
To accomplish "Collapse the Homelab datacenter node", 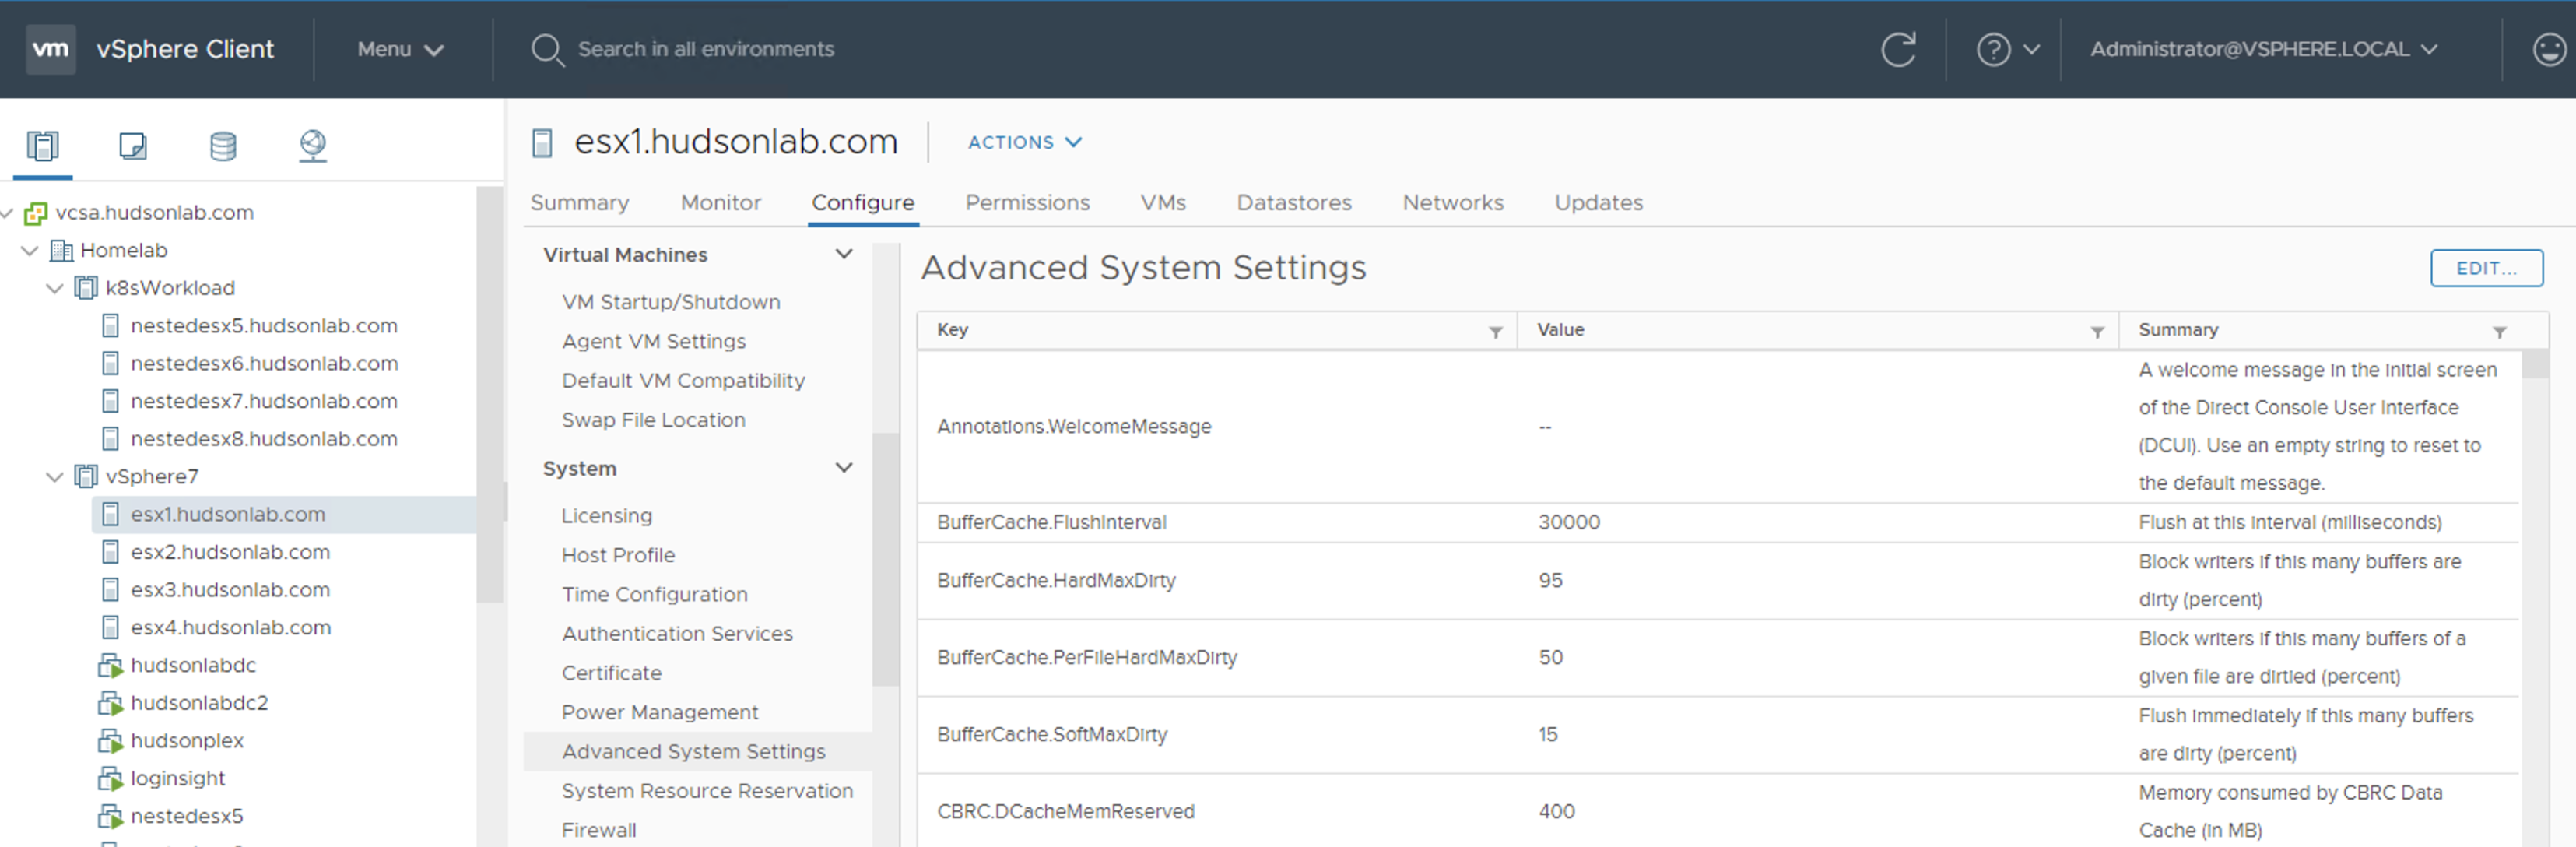I will (30, 250).
